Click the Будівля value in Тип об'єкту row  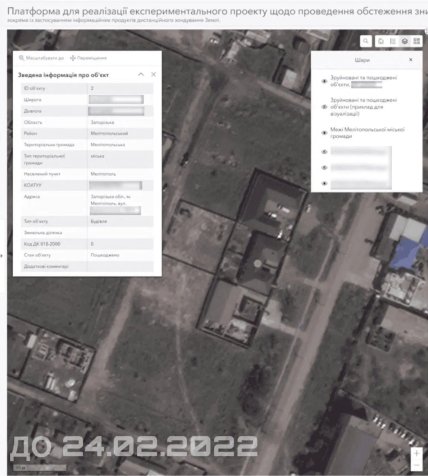(99, 221)
